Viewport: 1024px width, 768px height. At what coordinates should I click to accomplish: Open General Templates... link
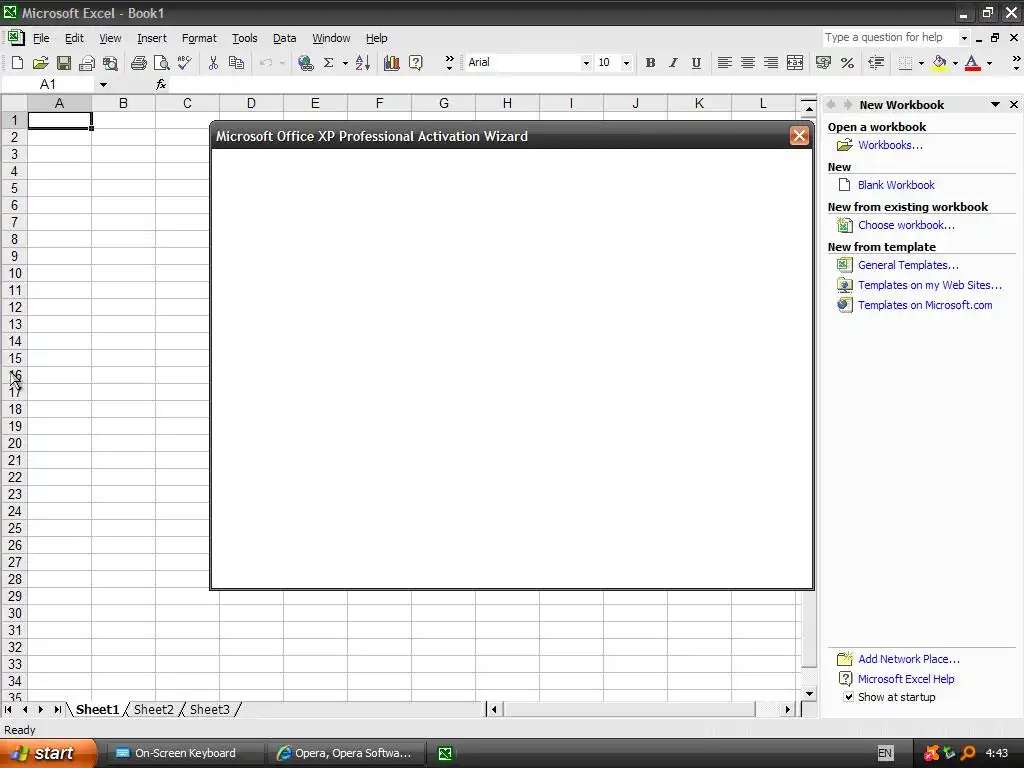(908, 265)
